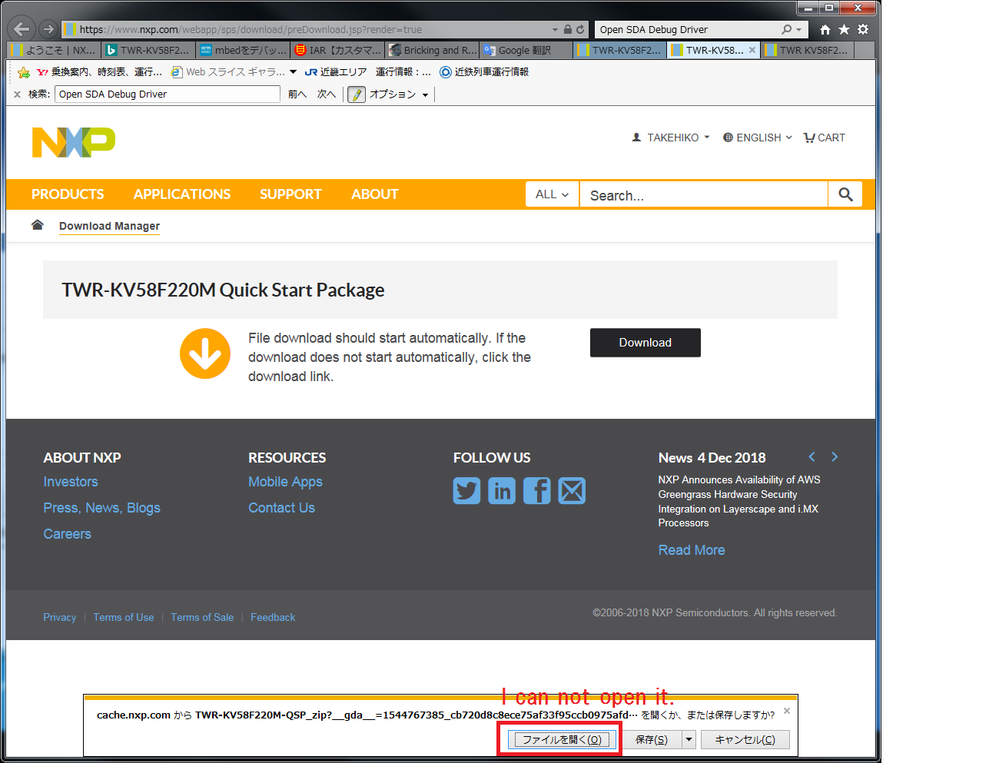
Task: Click the NXP logo
Action: click(x=73, y=142)
